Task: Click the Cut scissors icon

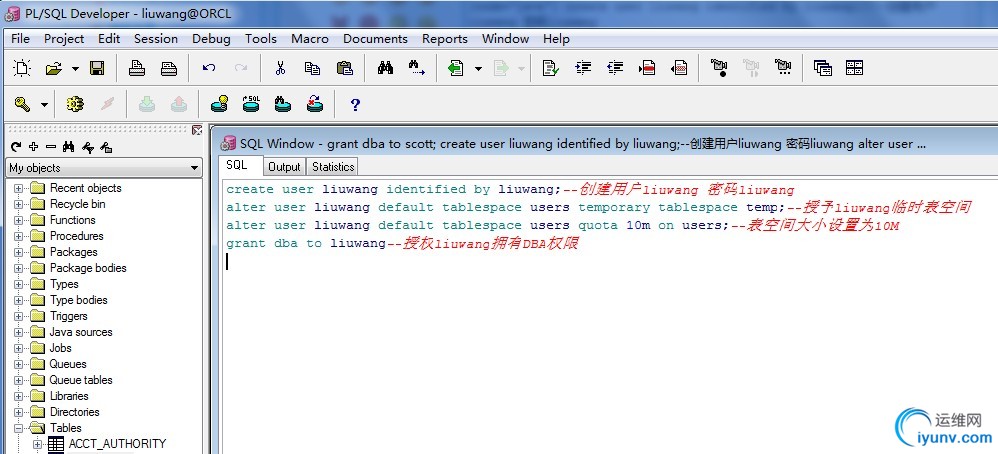Action: 280,68
